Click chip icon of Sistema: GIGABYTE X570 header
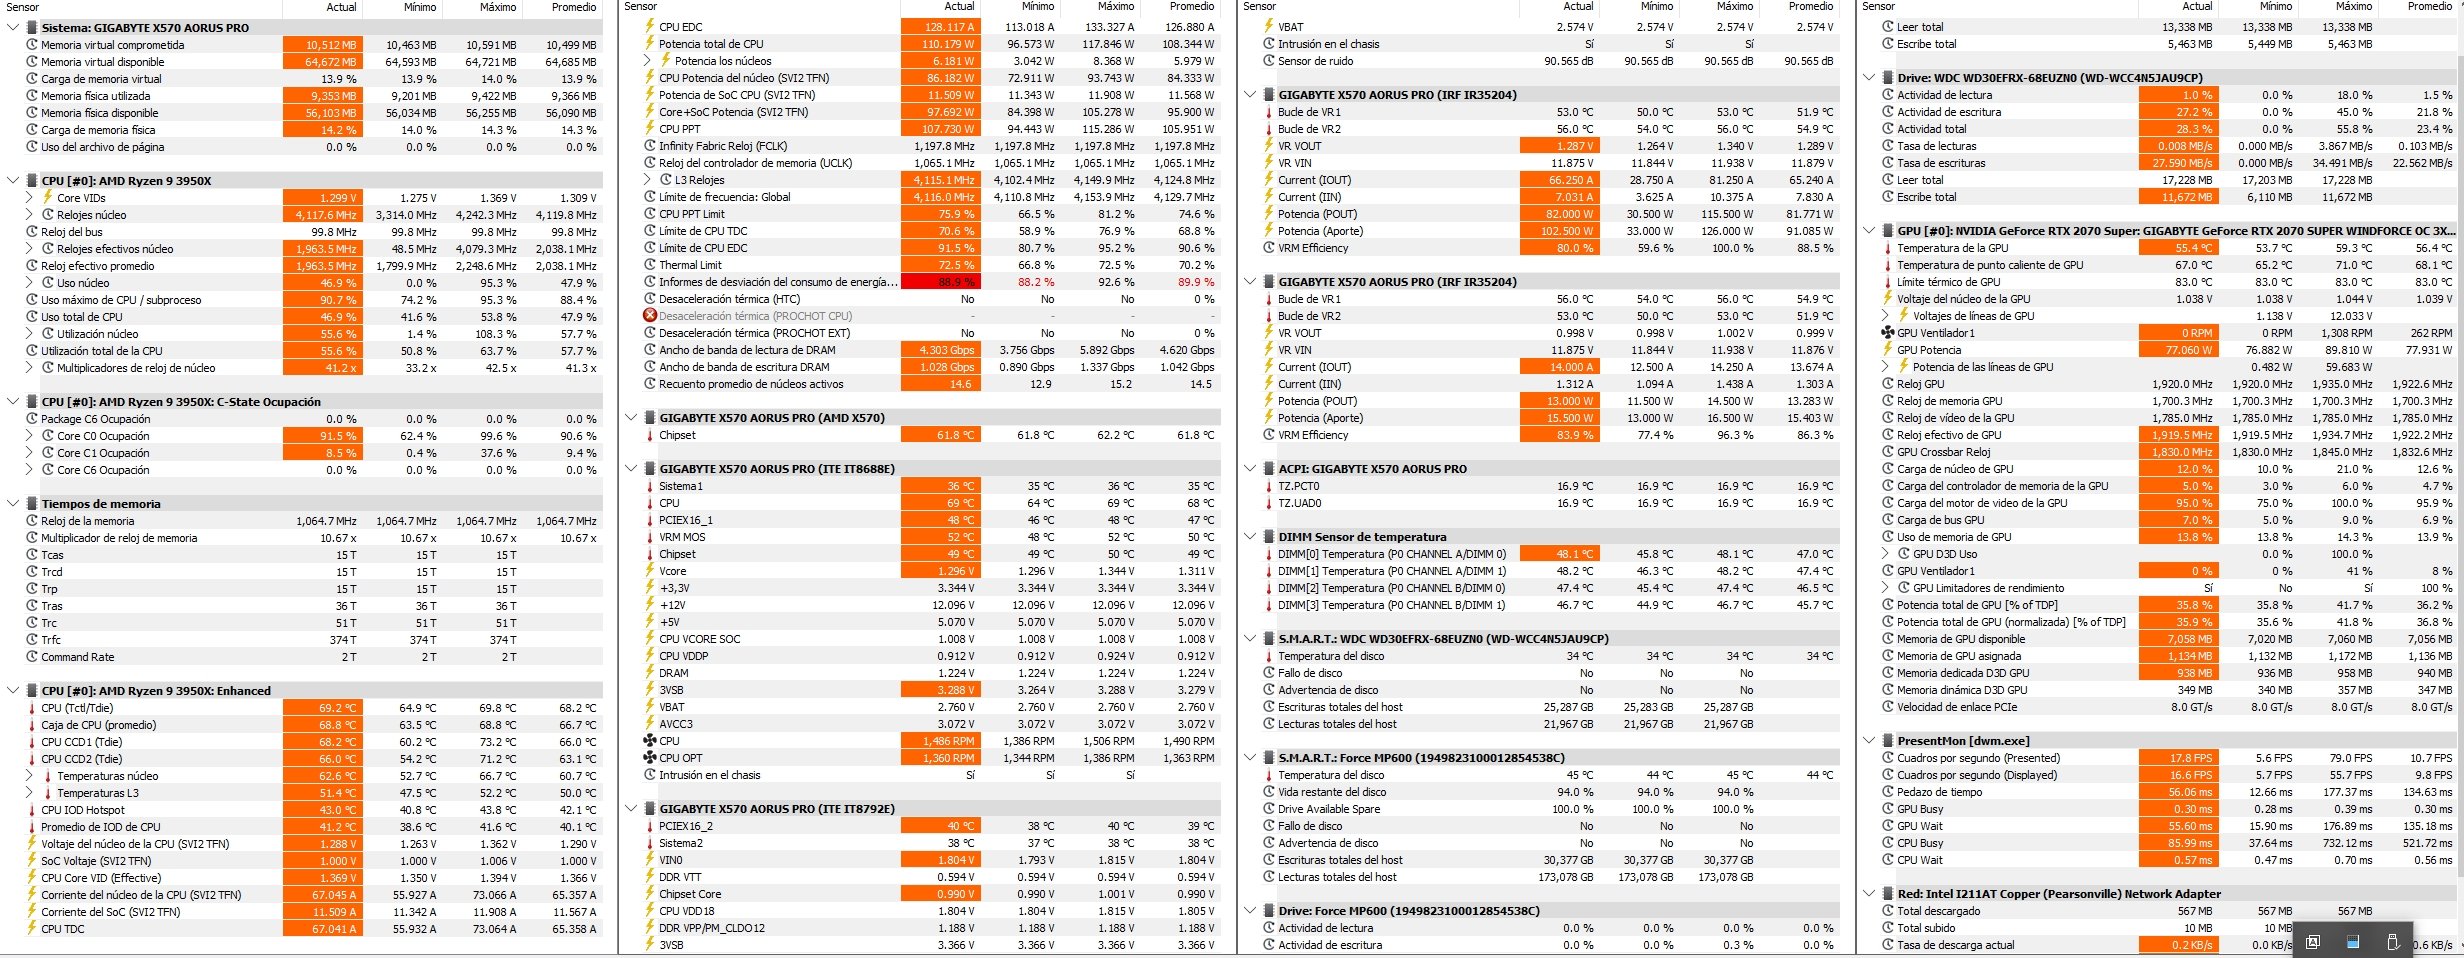Image resolution: width=2464 pixels, height=958 pixels. point(32,28)
